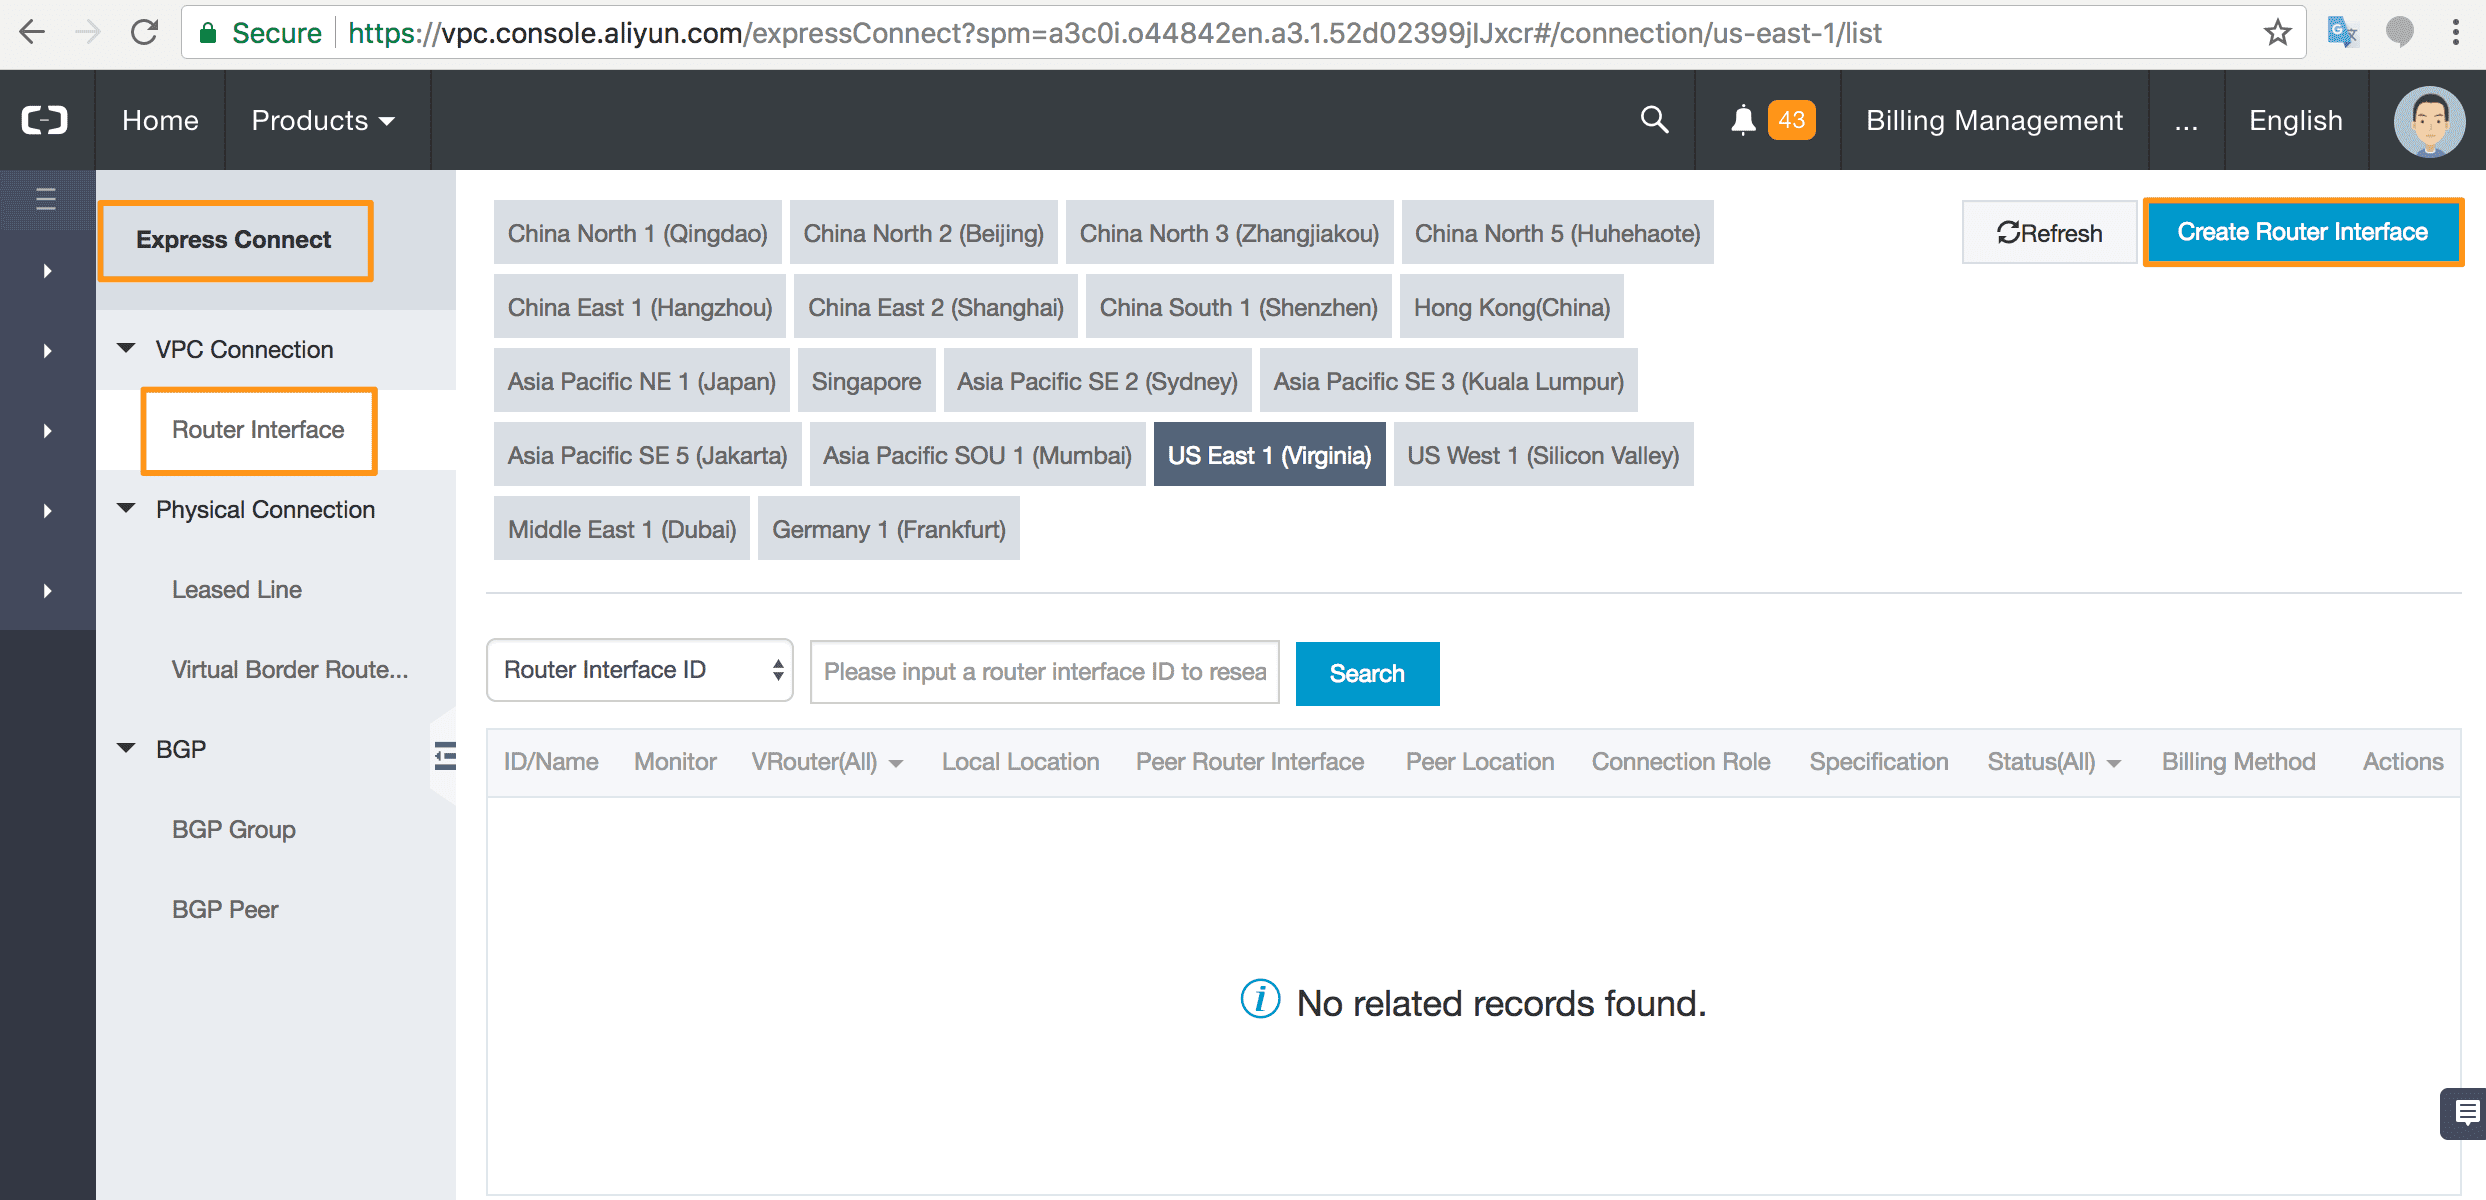Collapse the BGP section
Image resolution: width=2486 pixels, height=1200 pixels.
[x=126, y=748]
